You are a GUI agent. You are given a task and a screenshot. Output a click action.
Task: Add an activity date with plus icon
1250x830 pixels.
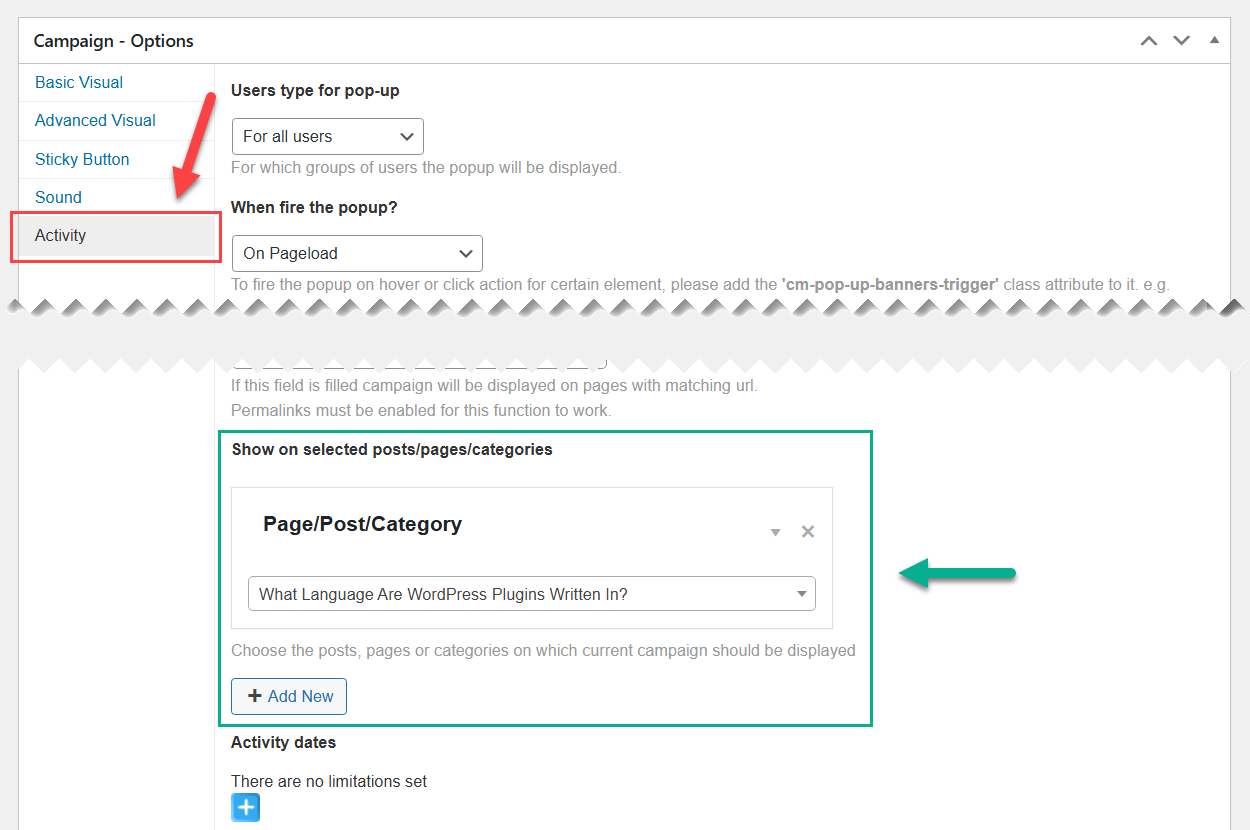245,808
